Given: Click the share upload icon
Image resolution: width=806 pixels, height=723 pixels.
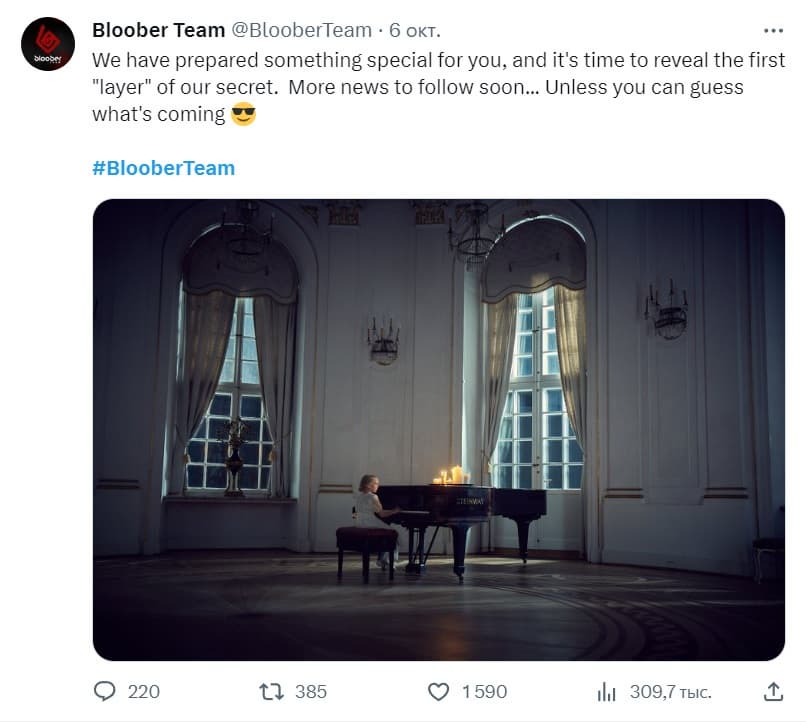Looking at the screenshot, I should 773,691.
